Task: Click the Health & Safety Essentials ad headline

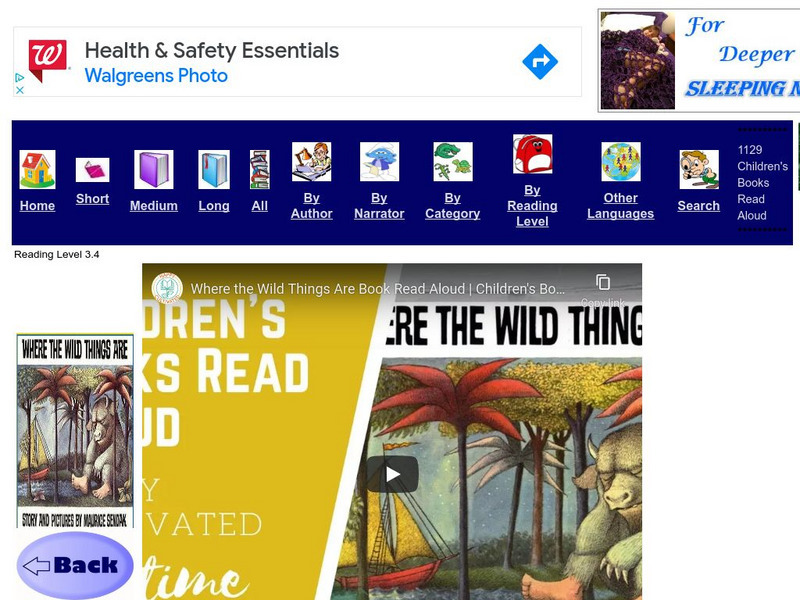Action: pyautogui.click(x=212, y=51)
